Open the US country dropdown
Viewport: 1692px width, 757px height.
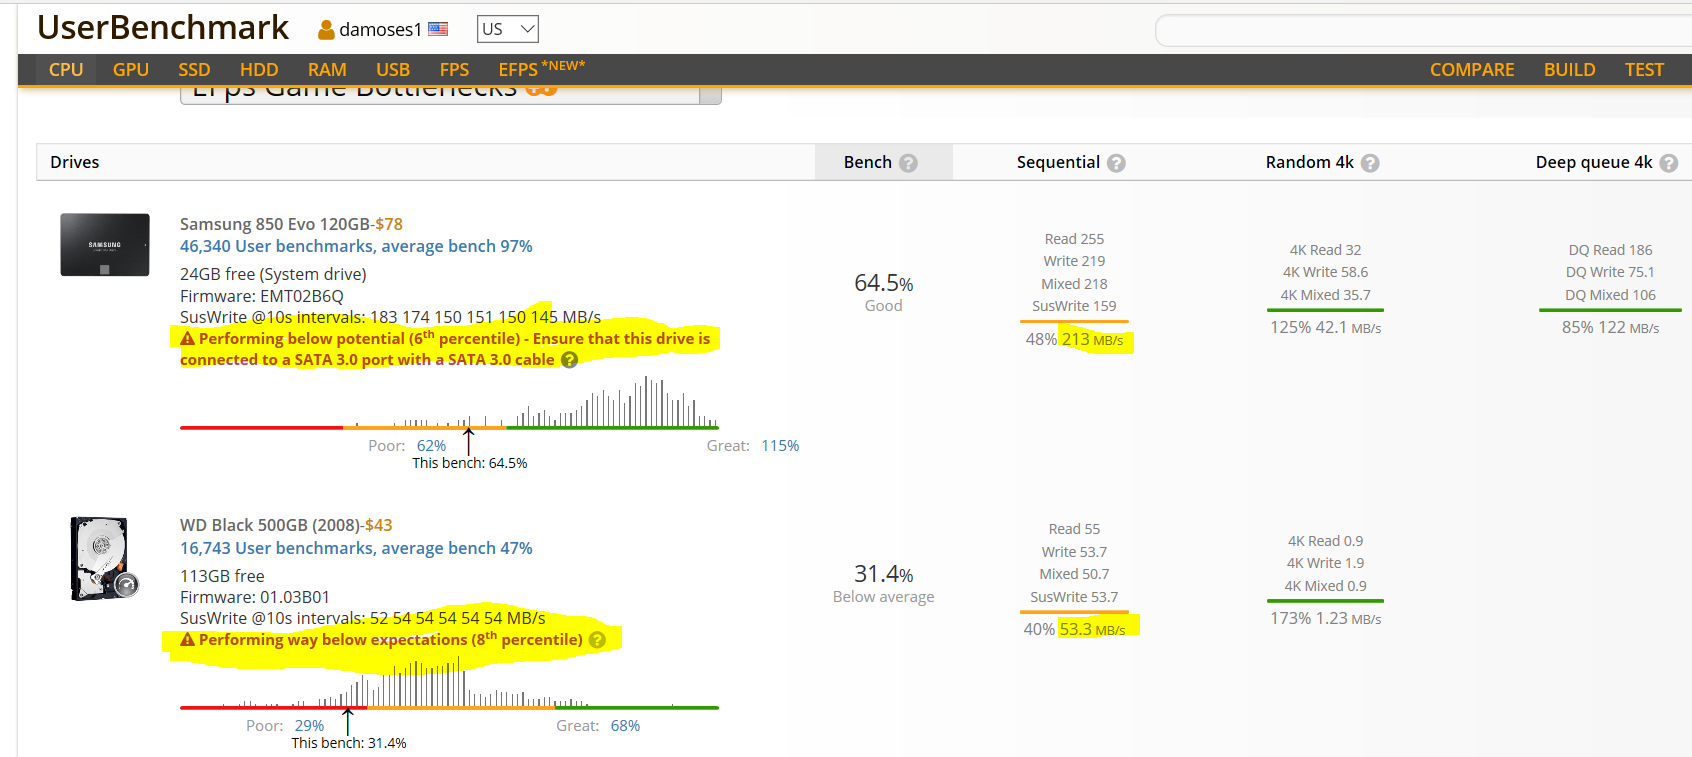coord(508,29)
